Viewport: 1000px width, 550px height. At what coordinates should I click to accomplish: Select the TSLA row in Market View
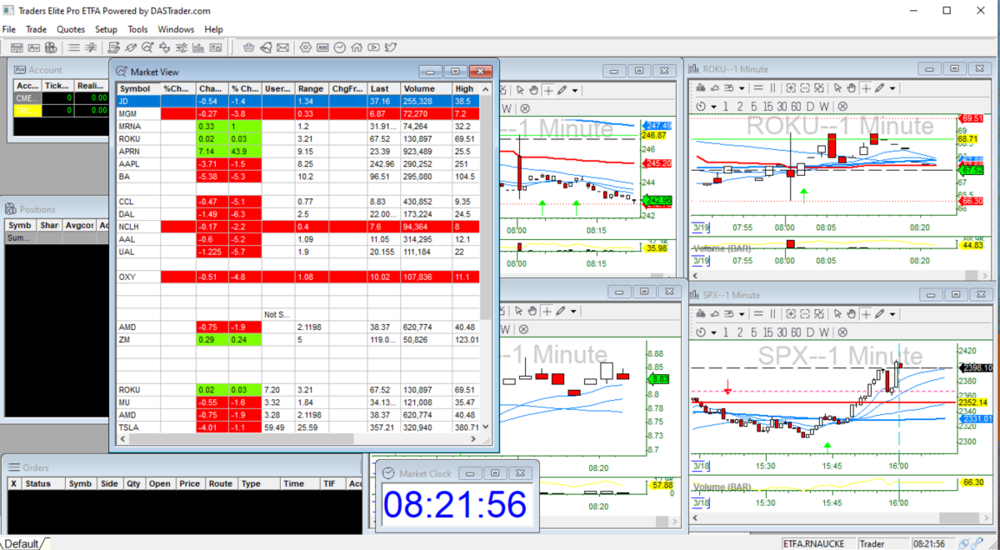tap(130, 427)
